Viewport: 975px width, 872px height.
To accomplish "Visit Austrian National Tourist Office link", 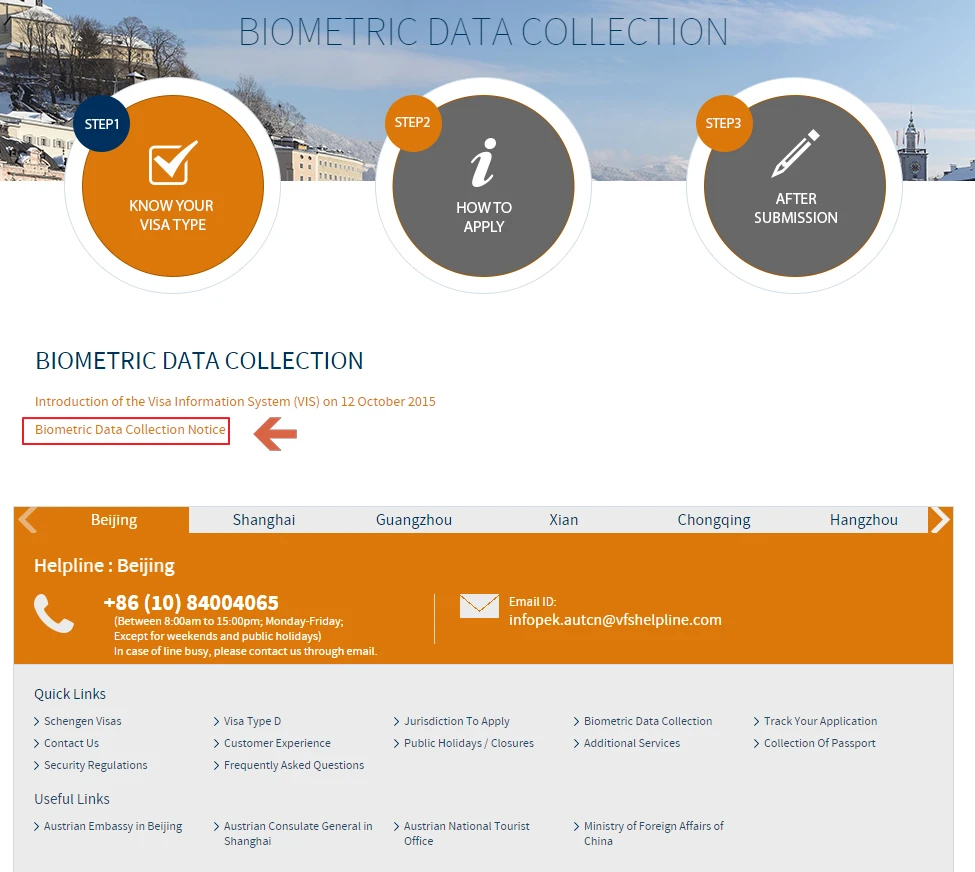I will point(466,833).
